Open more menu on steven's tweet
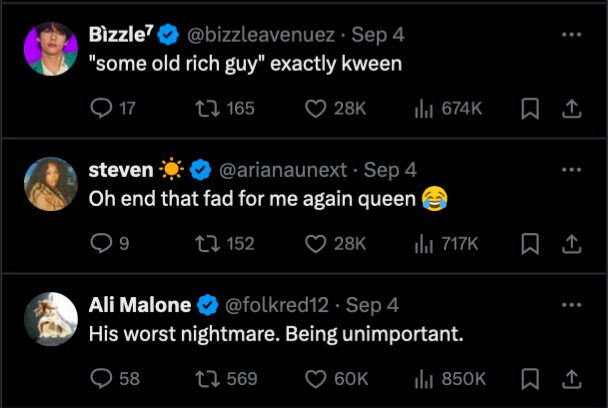Screen dimensions: 608x408 (572, 168)
